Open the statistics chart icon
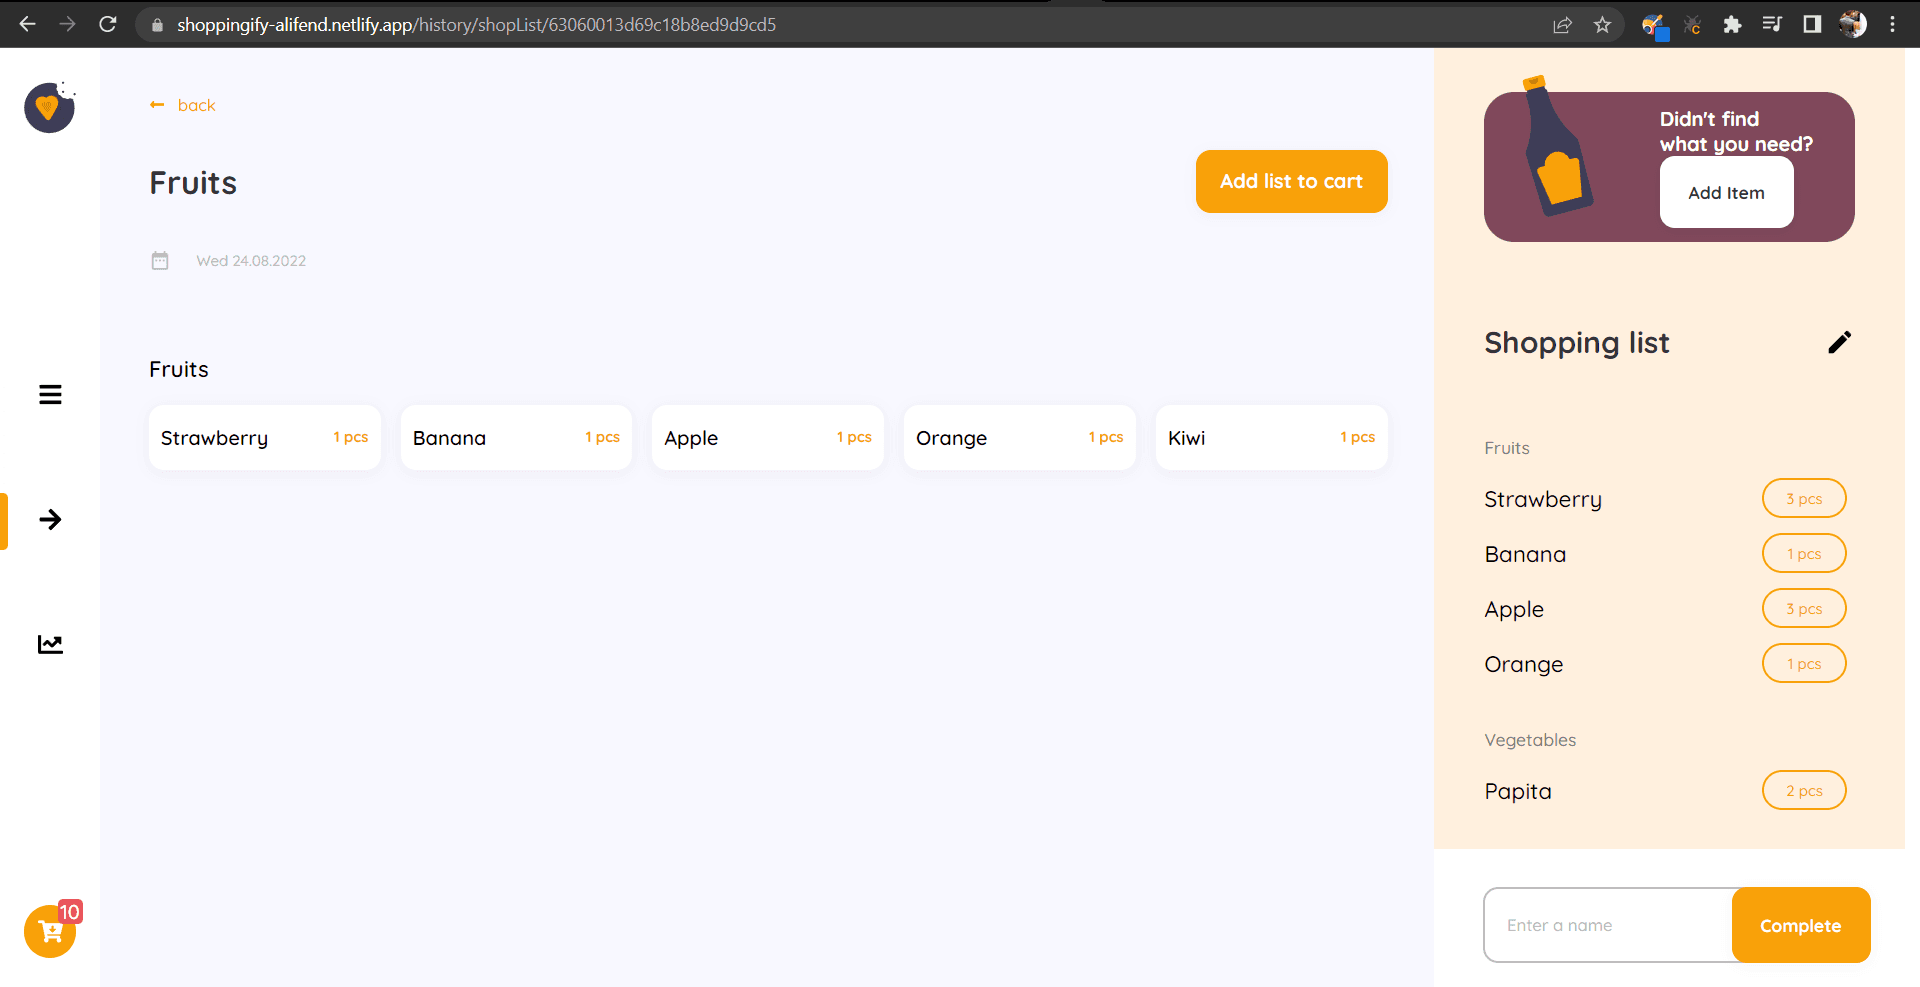Viewport: 1920px width, 987px height. (50, 644)
